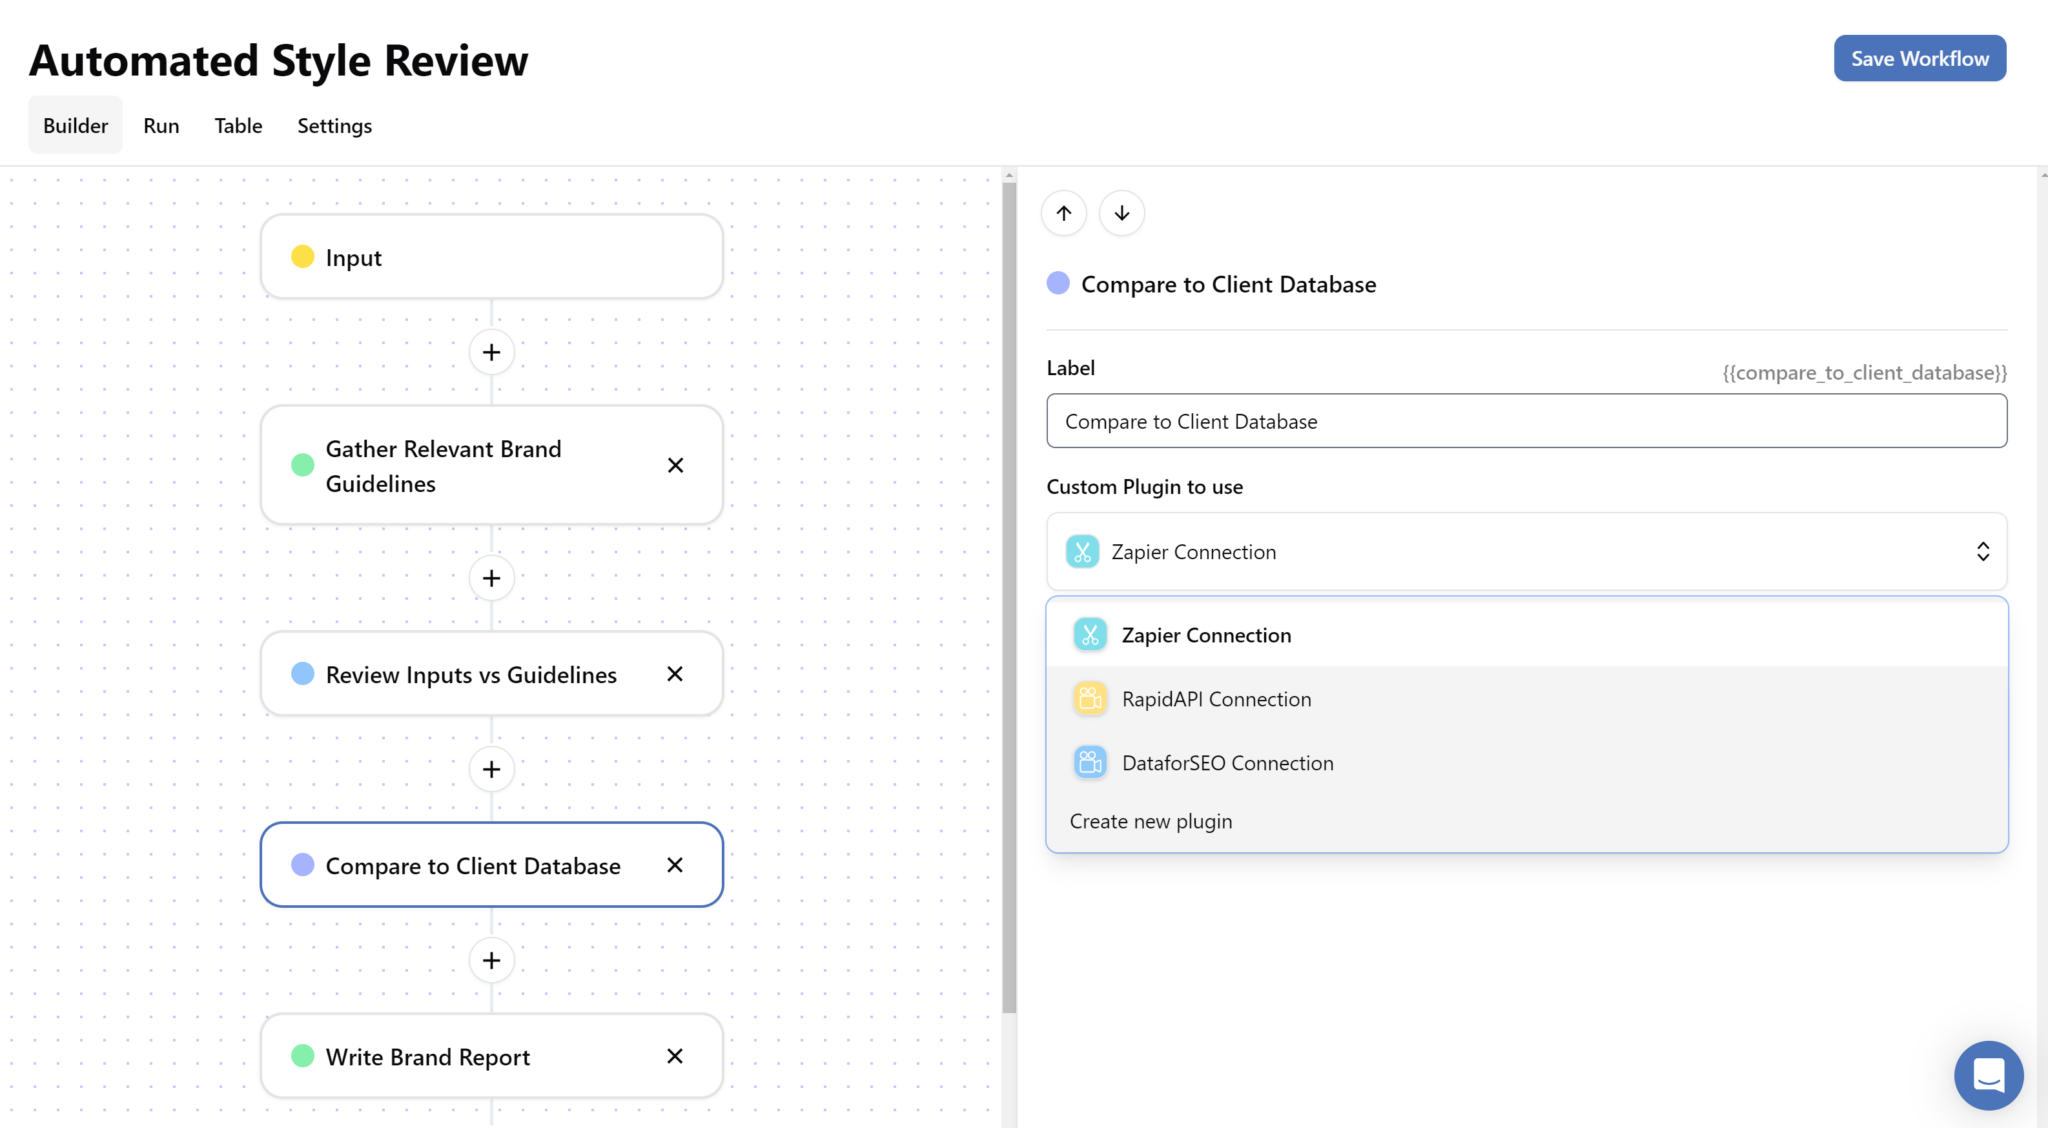Open the Intercom chat bubble
This screenshot has height=1128, width=2048.
pos(1988,1075)
